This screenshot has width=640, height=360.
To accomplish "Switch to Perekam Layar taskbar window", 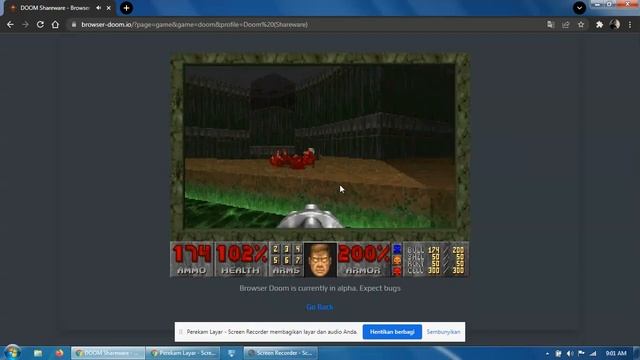I will [182, 353].
